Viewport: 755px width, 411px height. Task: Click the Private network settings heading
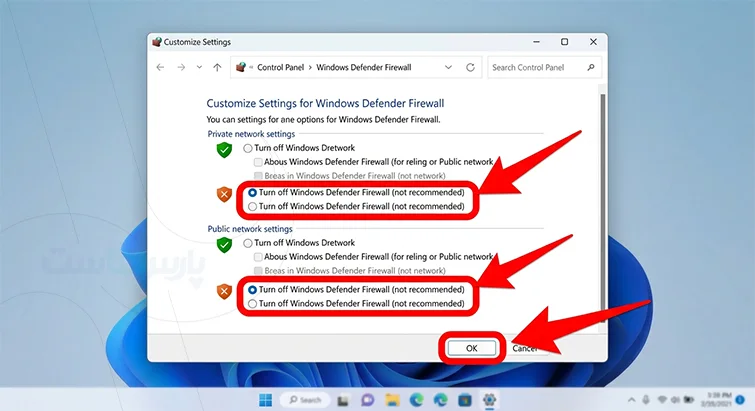(251, 134)
